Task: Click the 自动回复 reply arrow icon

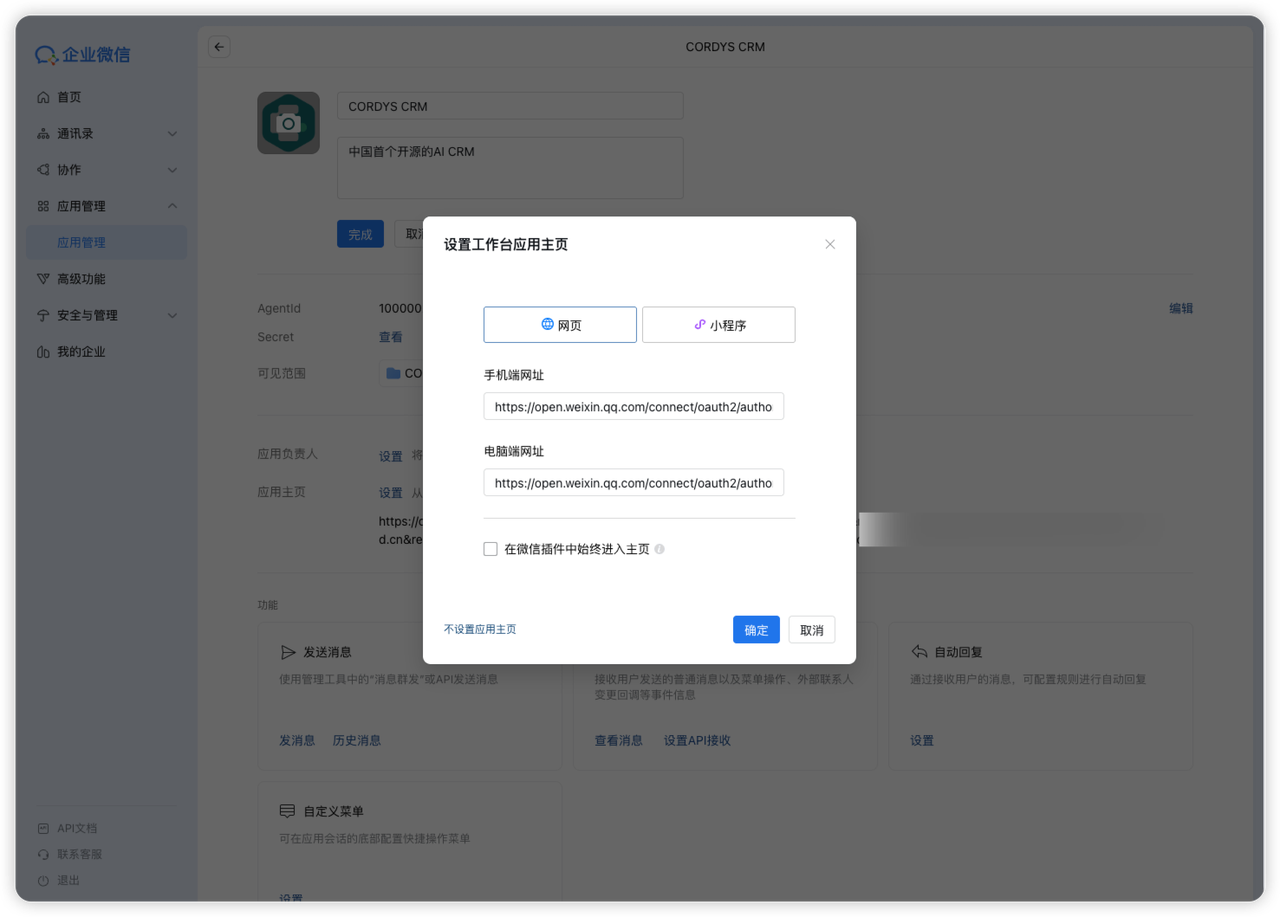Action: [x=919, y=652]
